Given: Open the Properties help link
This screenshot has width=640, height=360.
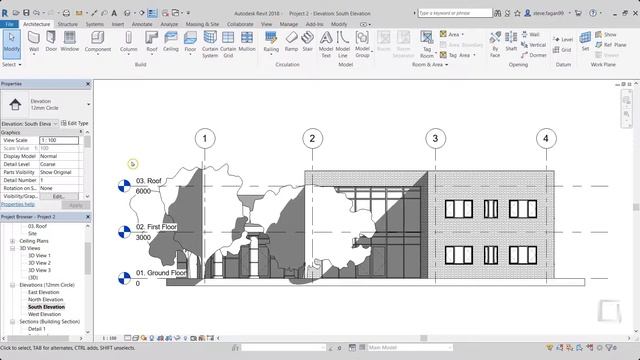Looking at the screenshot, I should click(x=18, y=204).
